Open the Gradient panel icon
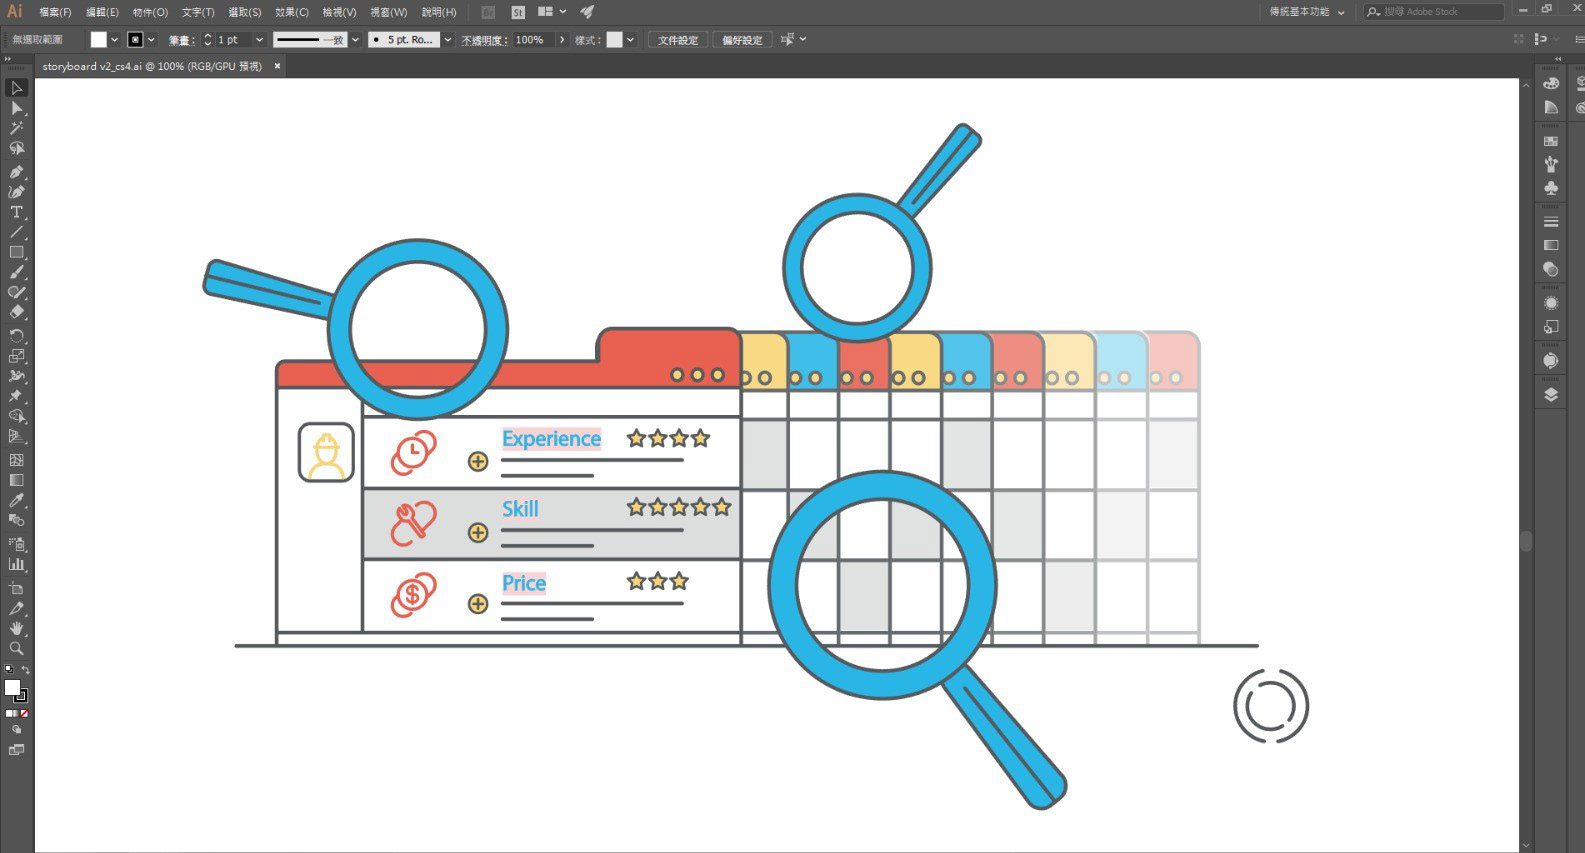1585x853 pixels. (x=1551, y=245)
